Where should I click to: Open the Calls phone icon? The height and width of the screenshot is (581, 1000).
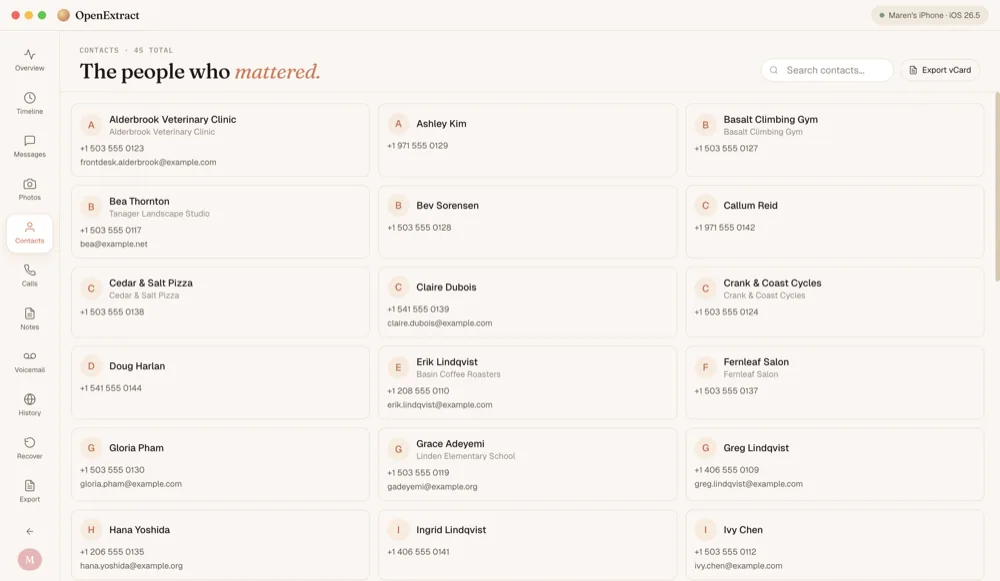tap(29, 270)
